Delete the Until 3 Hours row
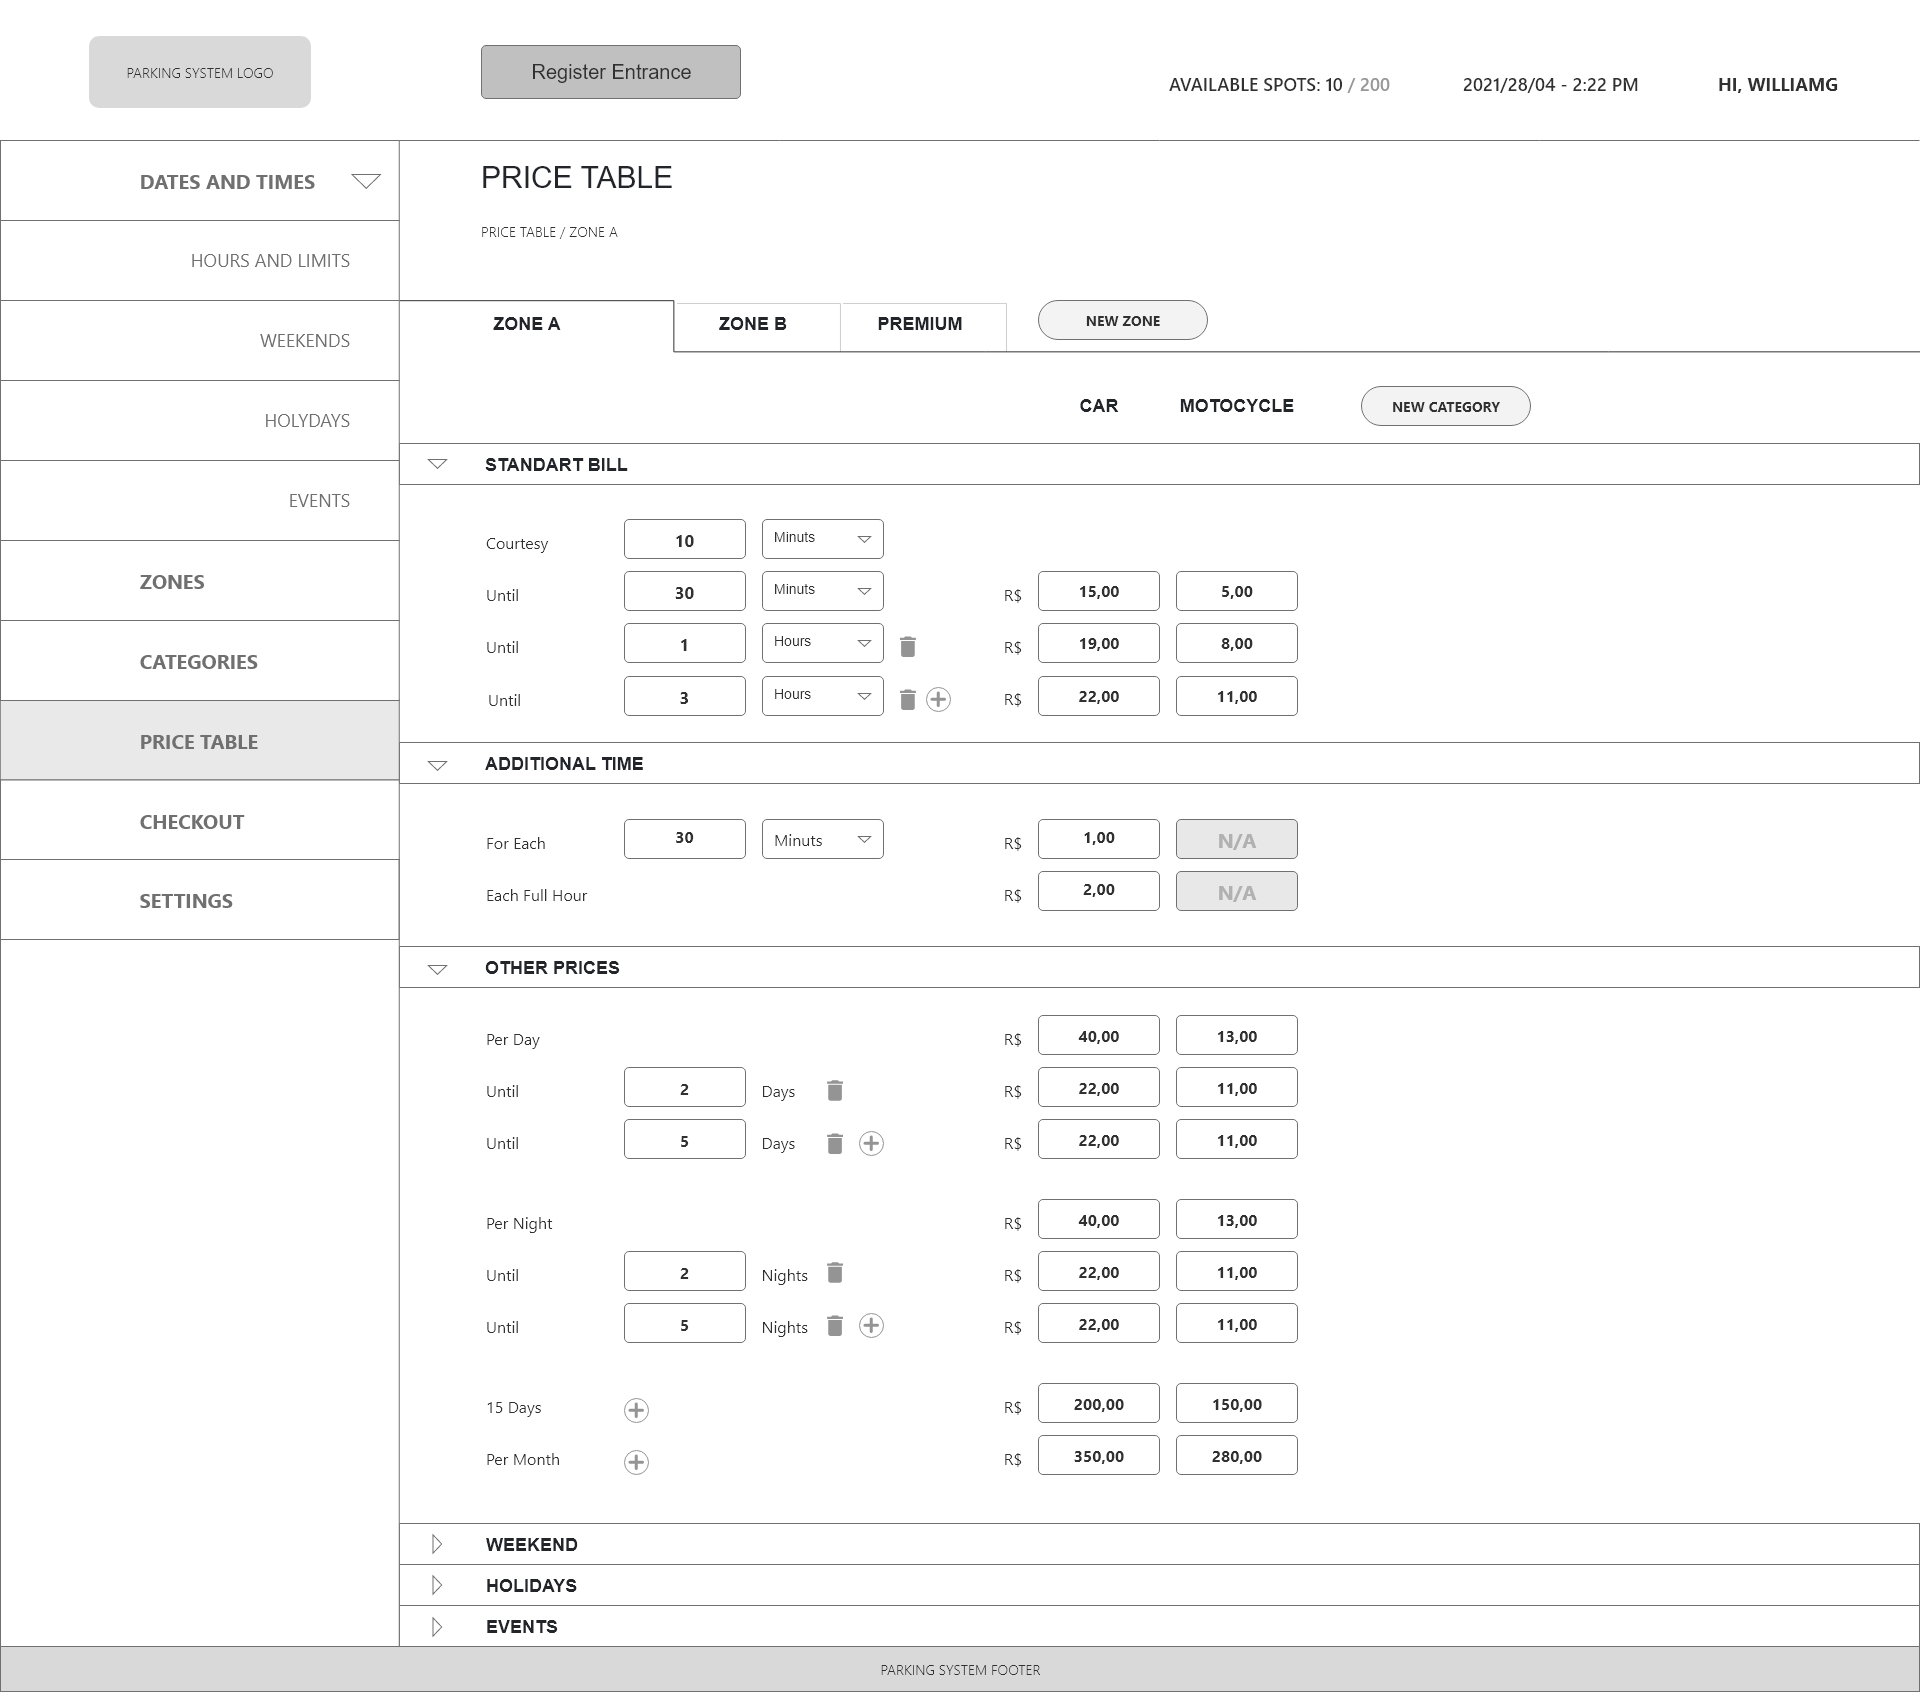The width and height of the screenshot is (1920, 1692). 908,700
